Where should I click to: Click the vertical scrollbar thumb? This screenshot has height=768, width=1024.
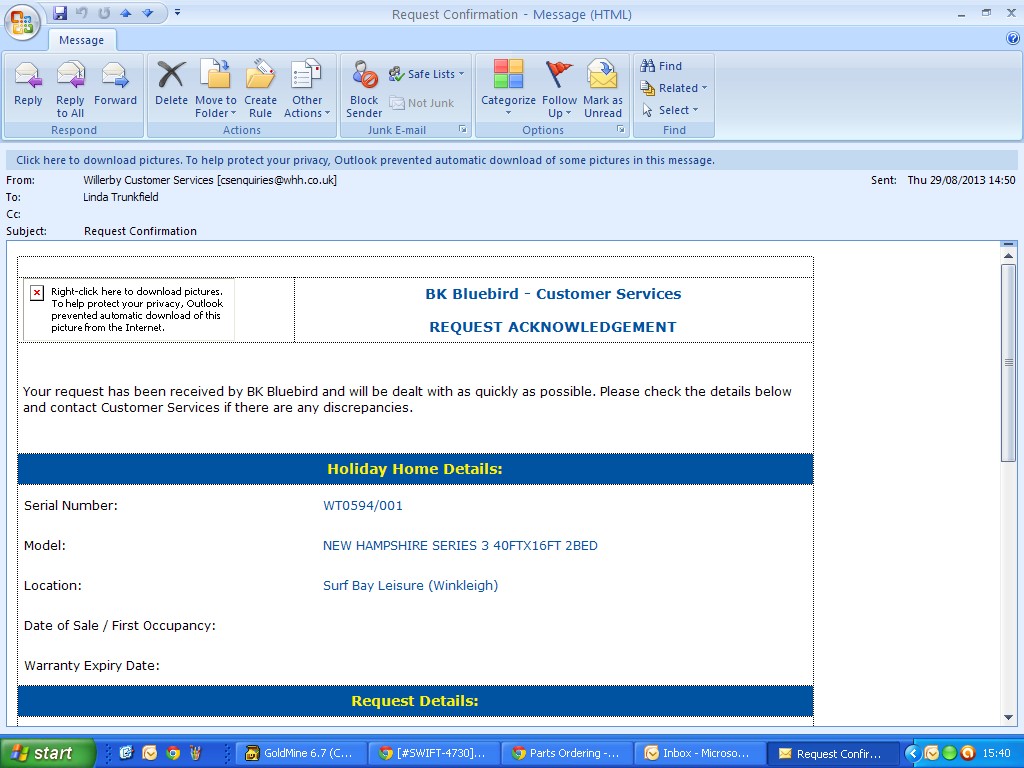coord(1008,362)
